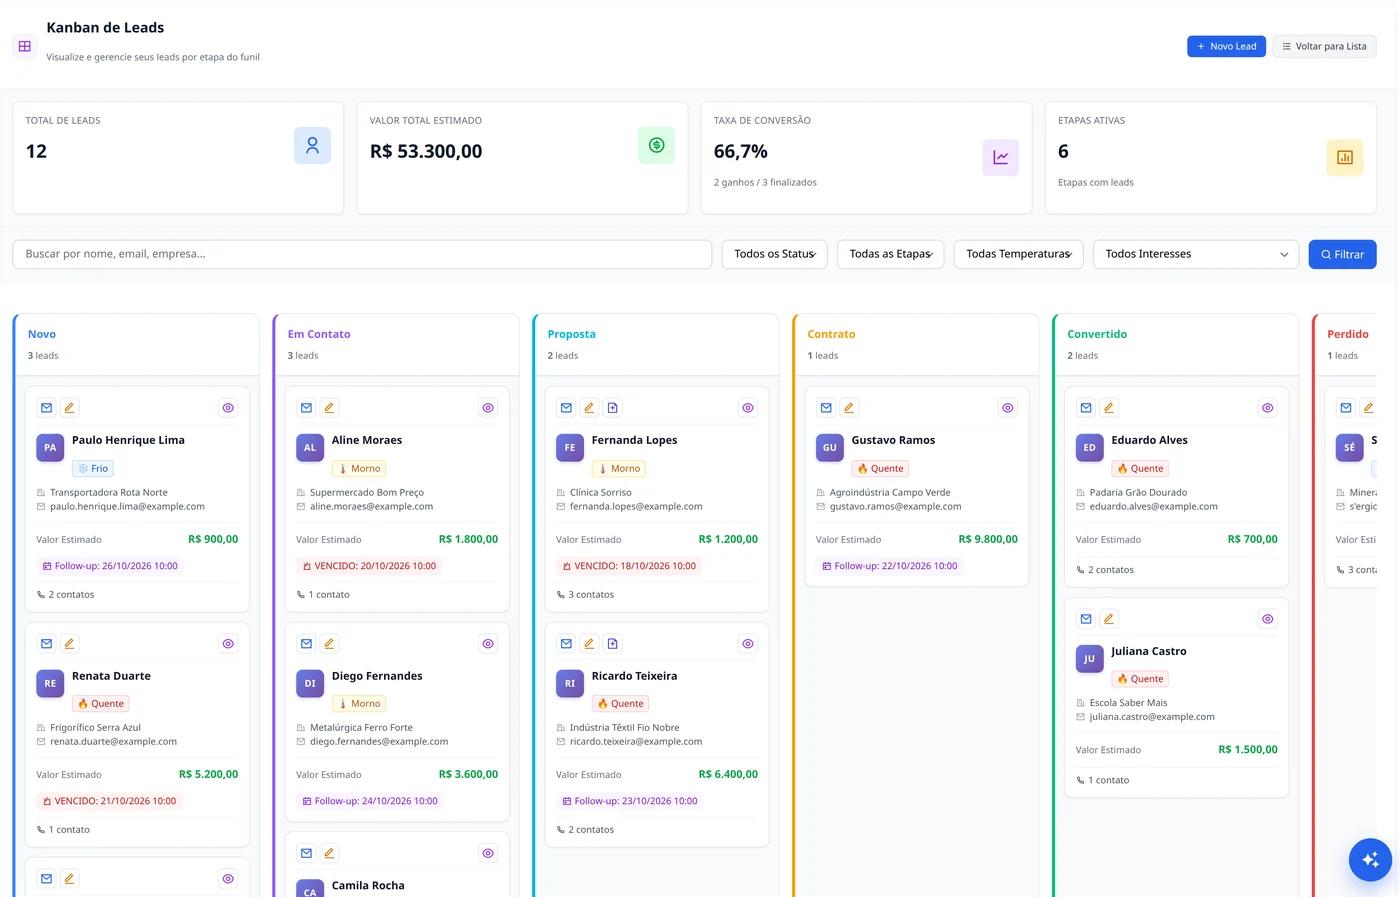
Task: View details of Paulo Henrique Lima lead
Action: pos(228,408)
